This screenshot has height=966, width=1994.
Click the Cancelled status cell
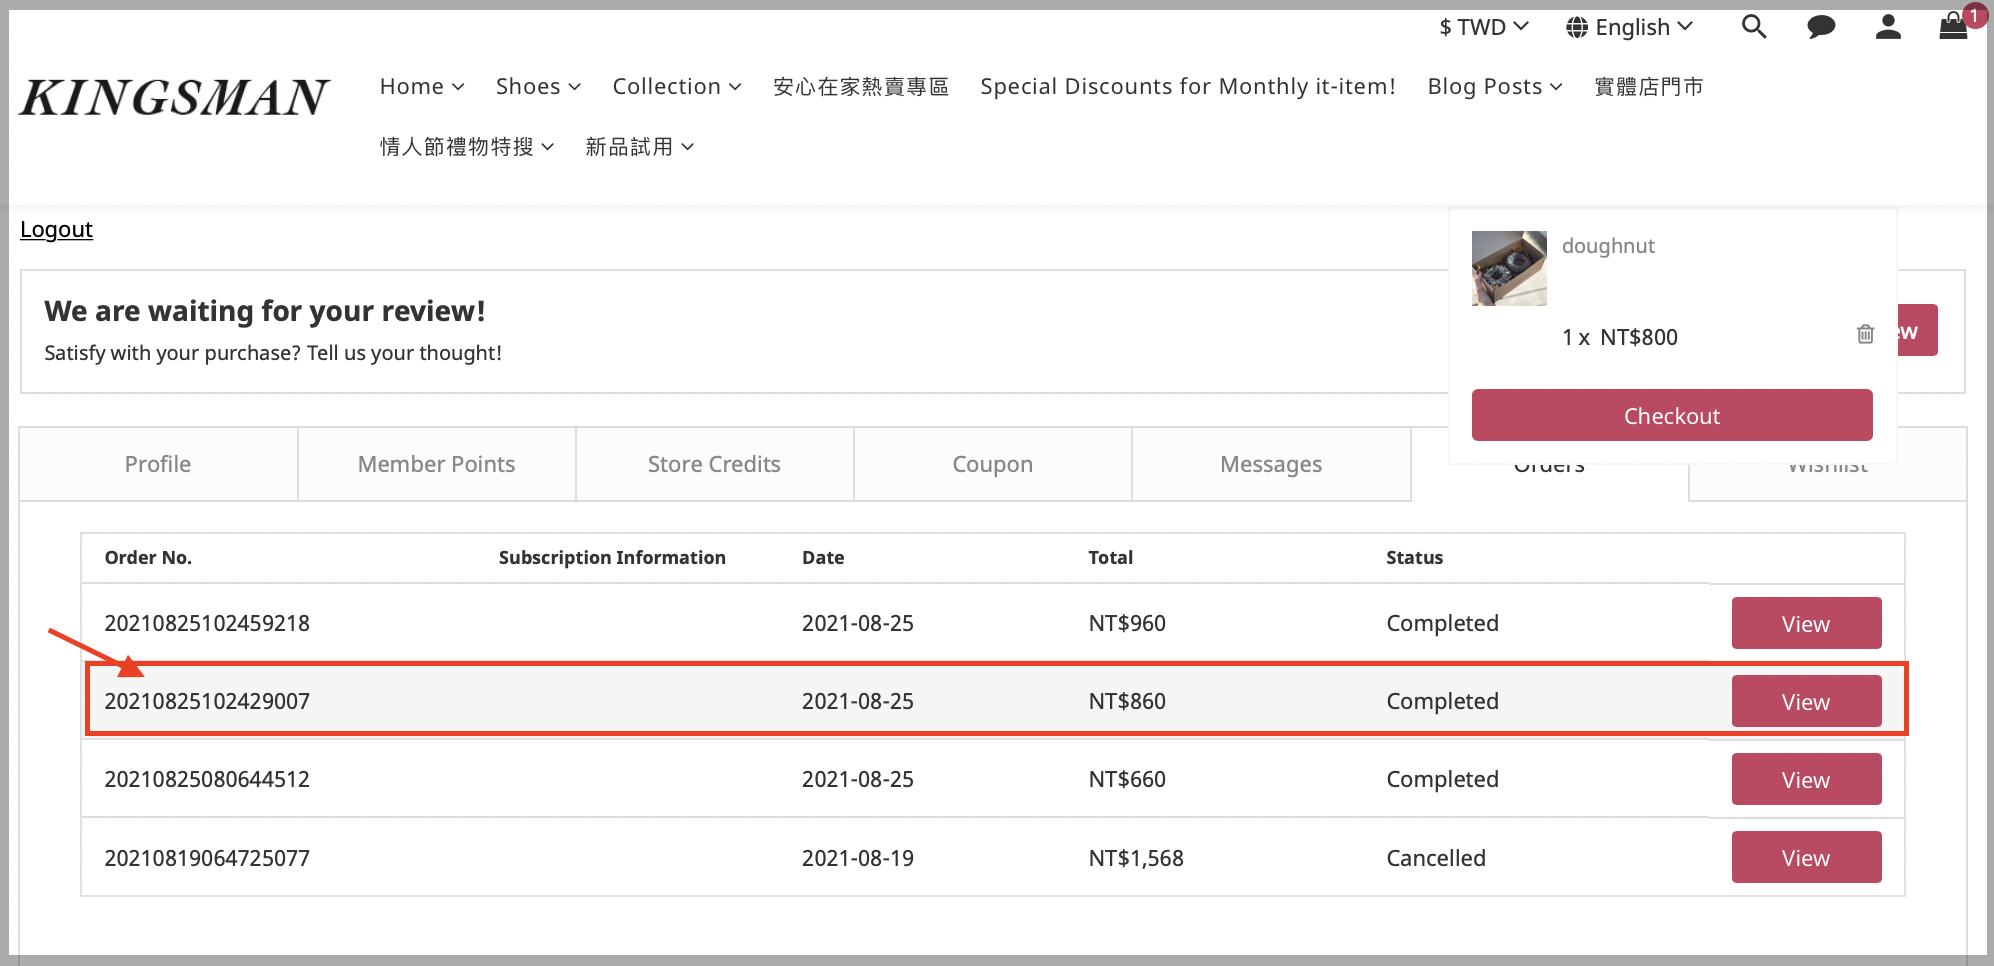click(x=1436, y=858)
